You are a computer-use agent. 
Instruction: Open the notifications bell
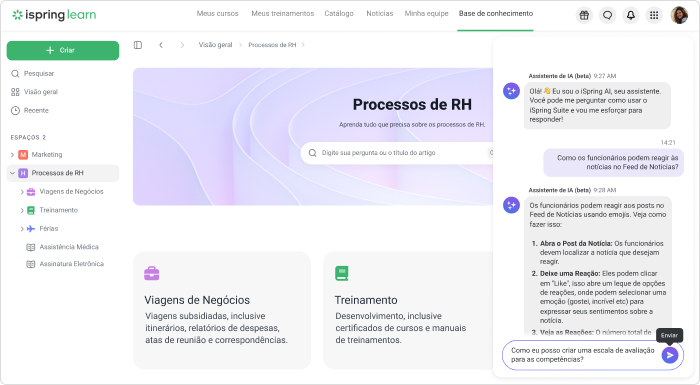coord(630,15)
